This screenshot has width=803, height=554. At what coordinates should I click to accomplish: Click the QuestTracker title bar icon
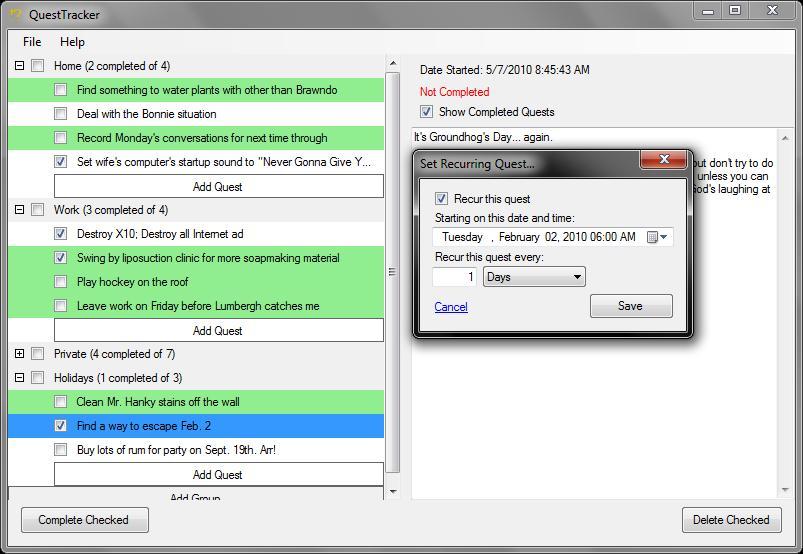[16, 14]
